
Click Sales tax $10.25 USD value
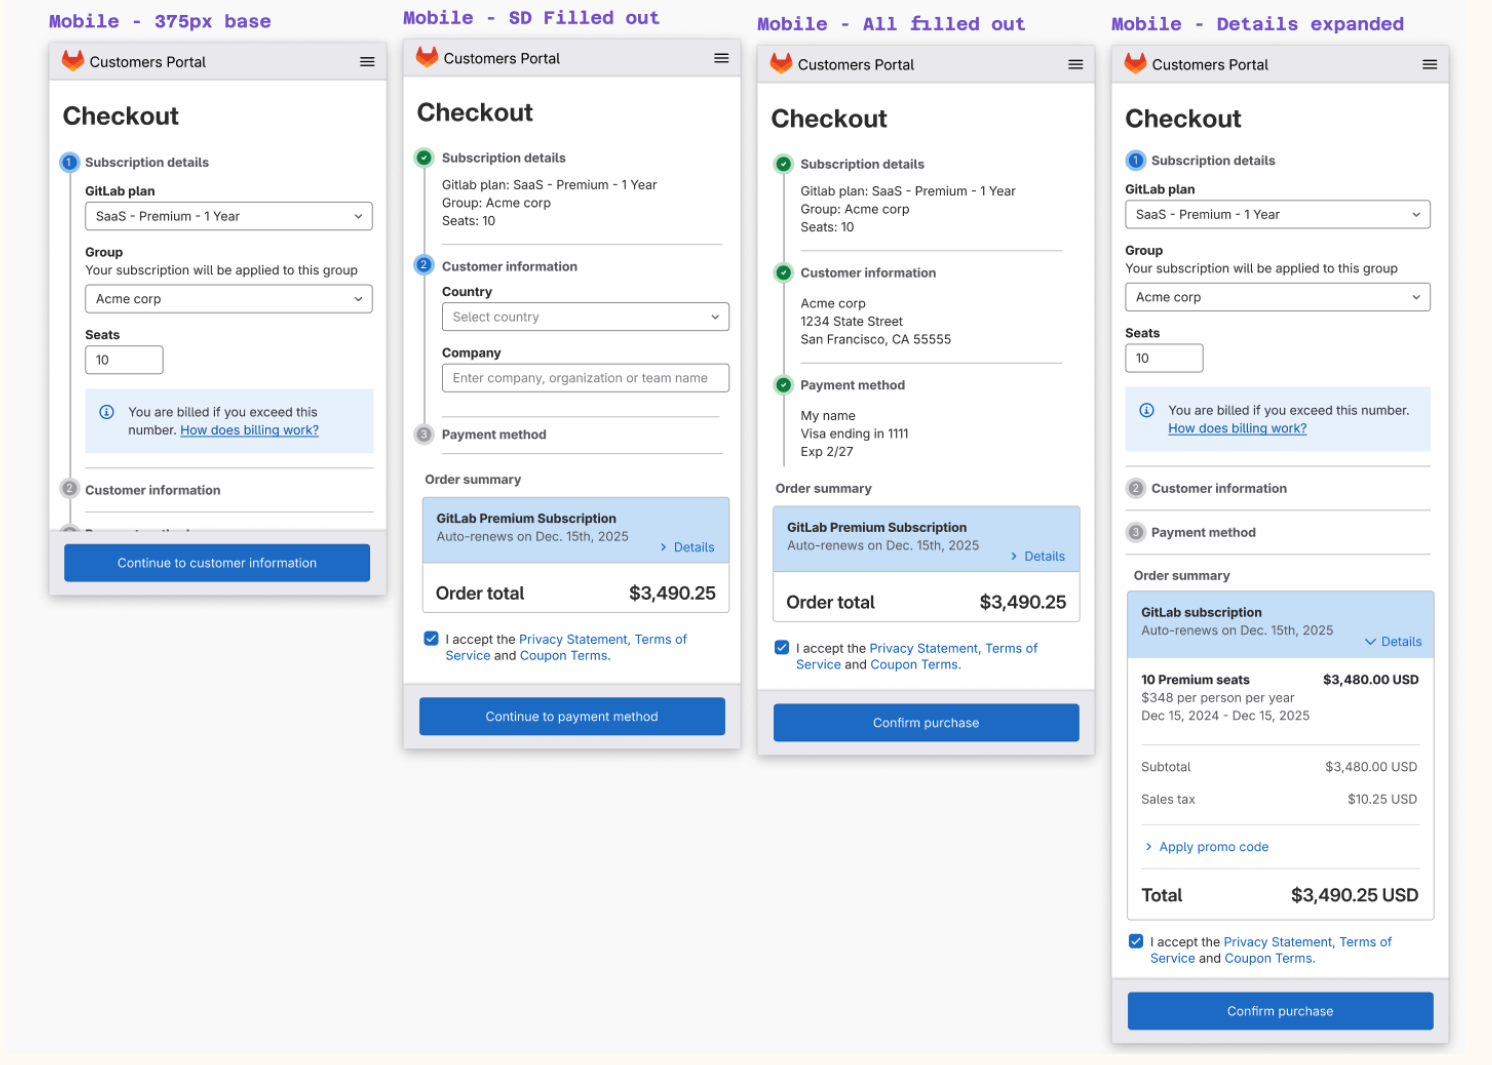[1382, 799]
